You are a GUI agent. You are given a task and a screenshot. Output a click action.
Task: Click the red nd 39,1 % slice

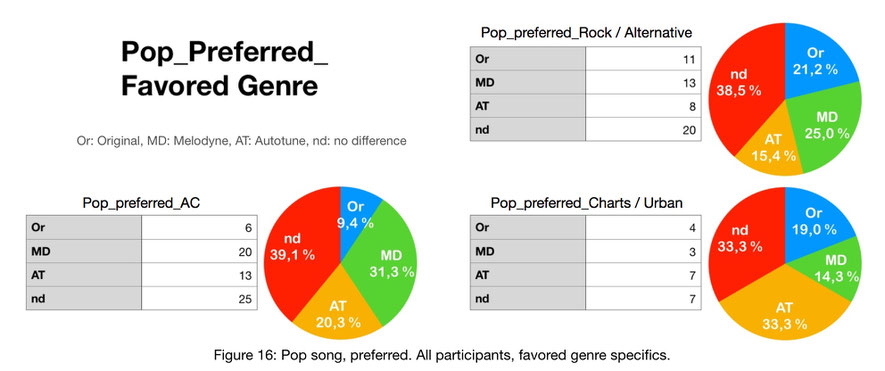(296, 248)
